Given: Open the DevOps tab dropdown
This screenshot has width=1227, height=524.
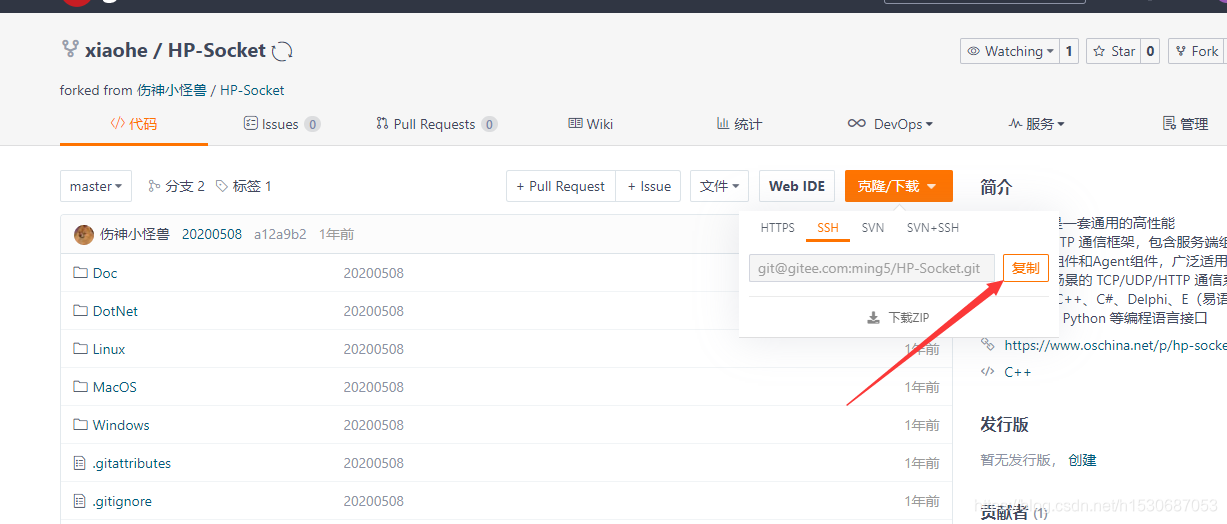Looking at the screenshot, I should [x=890, y=124].
